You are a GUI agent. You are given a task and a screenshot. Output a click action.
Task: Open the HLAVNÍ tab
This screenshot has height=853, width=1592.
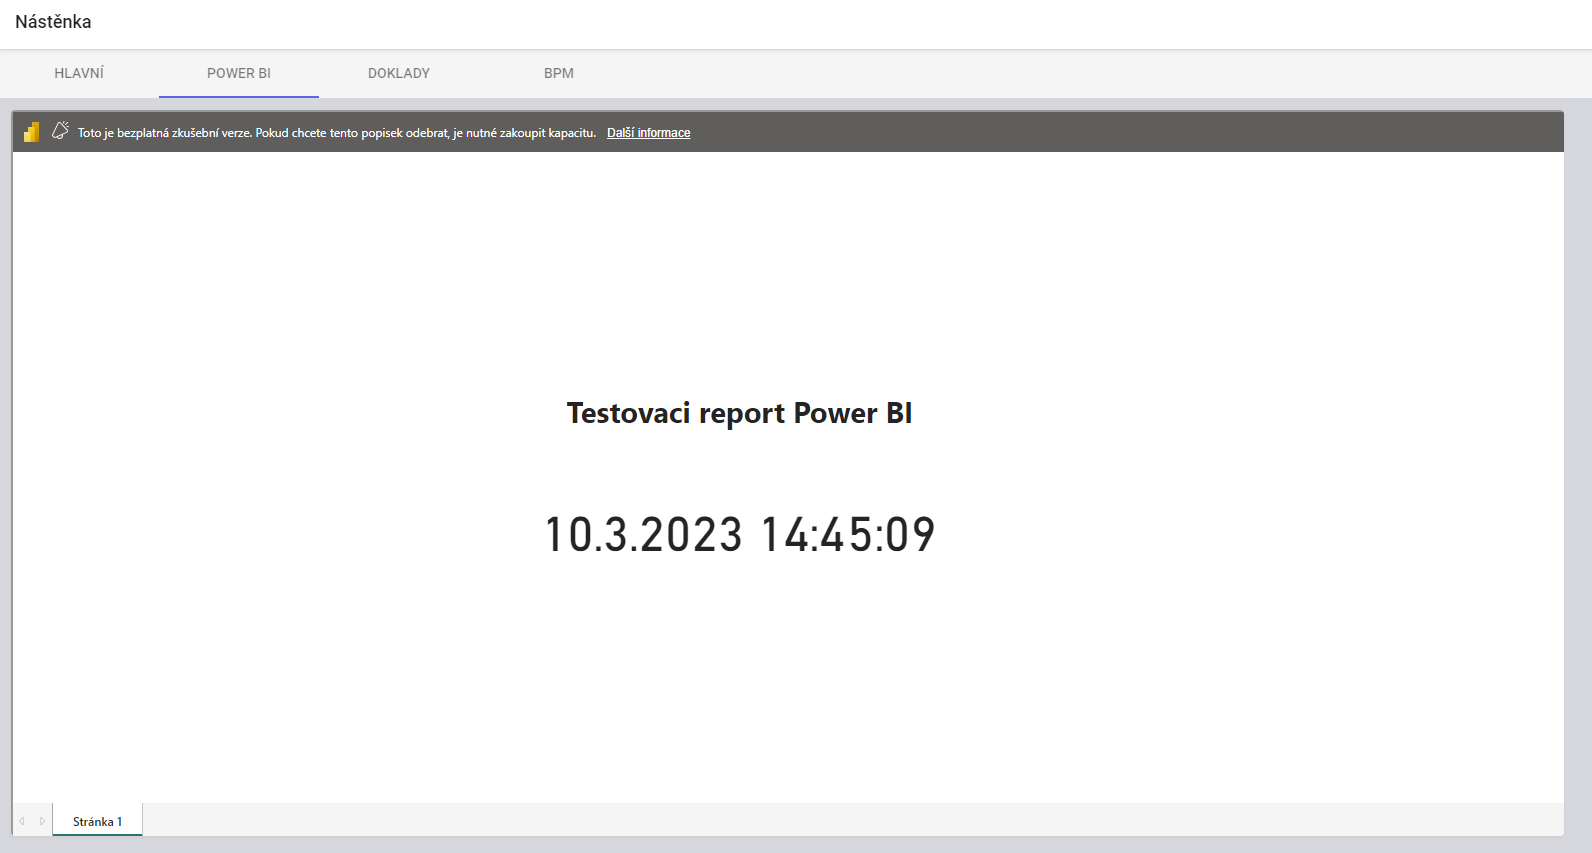tap(79, 73)
